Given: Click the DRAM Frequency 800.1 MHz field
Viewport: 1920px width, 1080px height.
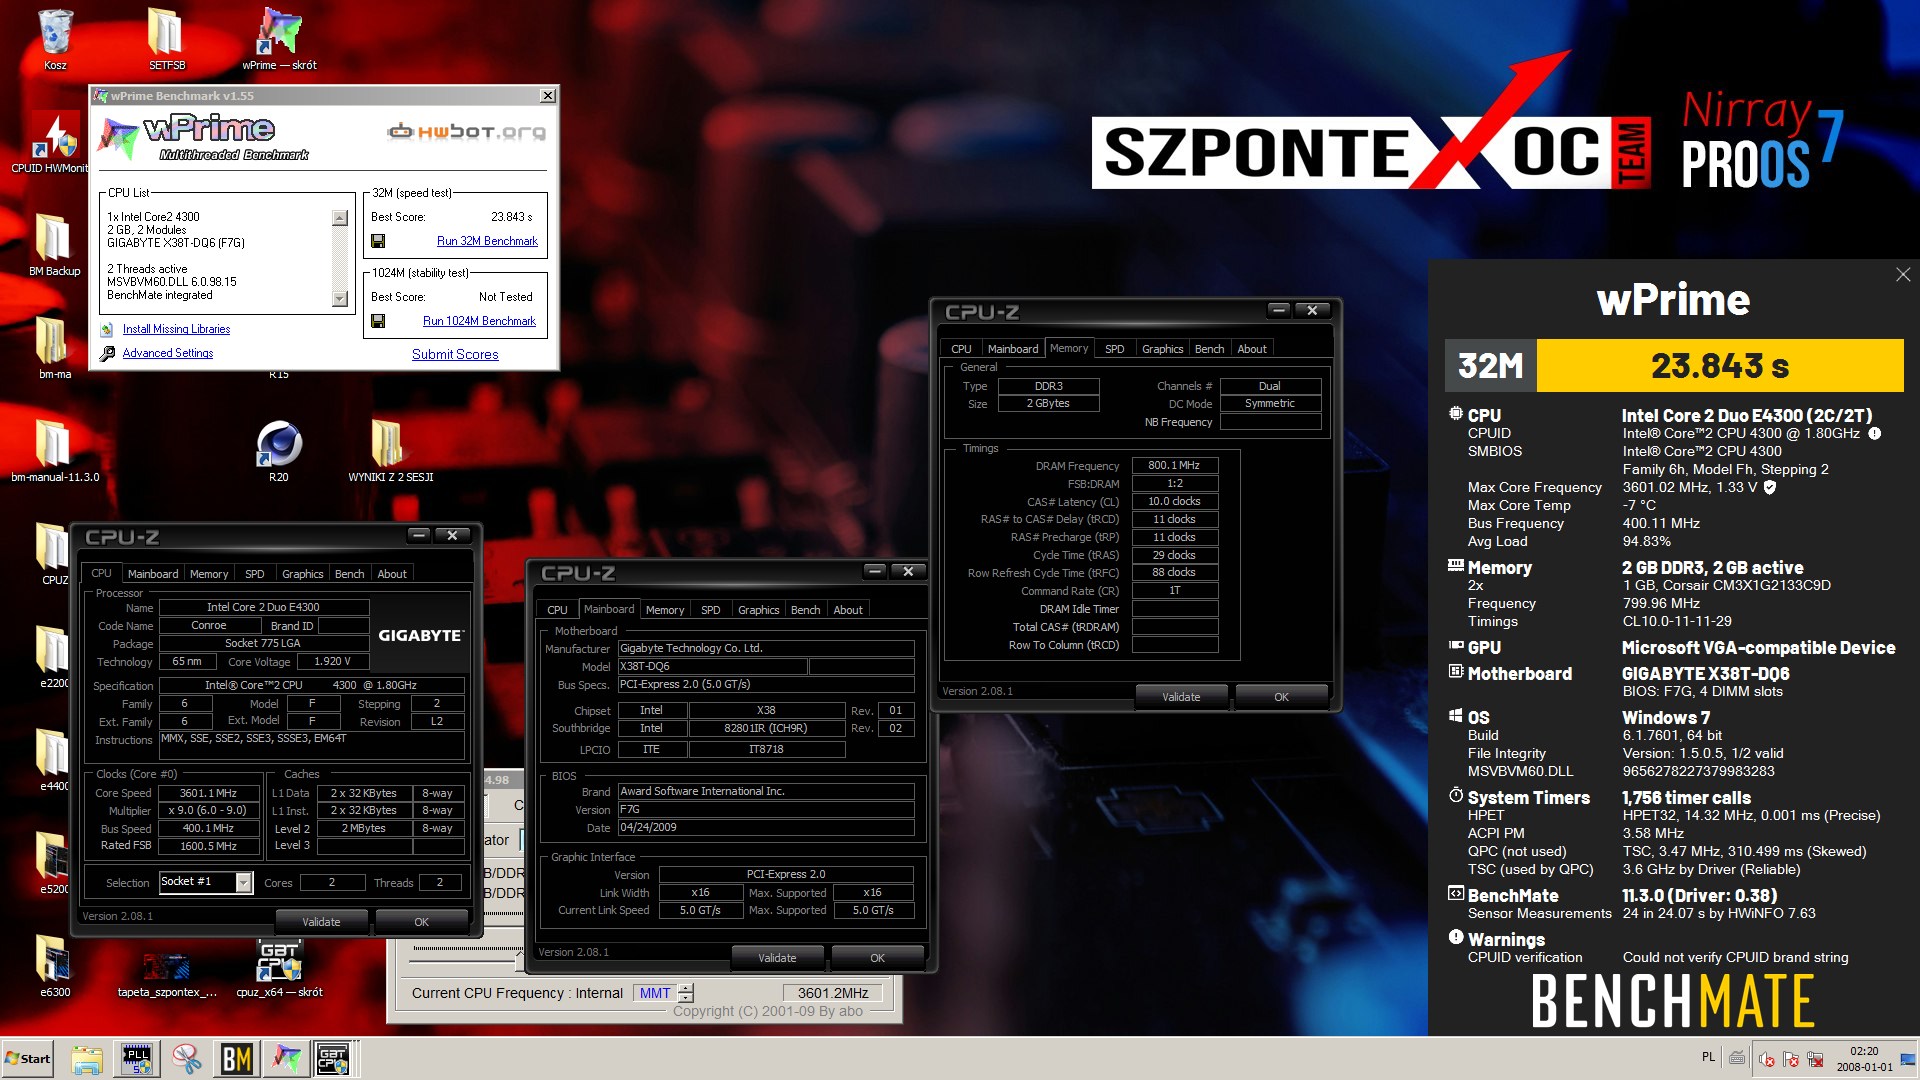Looking at the screenshot, I should pos(1174,465).
